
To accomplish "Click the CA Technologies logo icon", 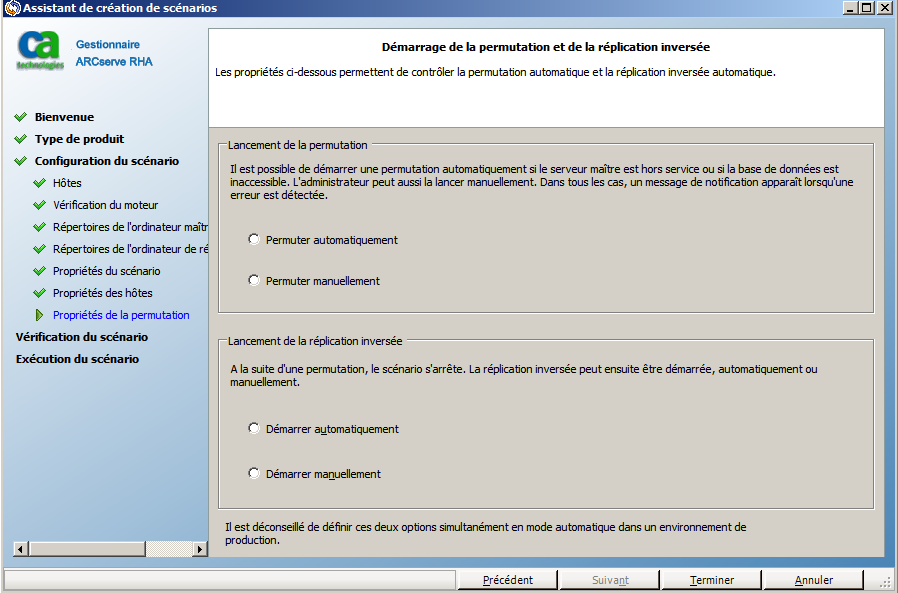I will [40, 50].
